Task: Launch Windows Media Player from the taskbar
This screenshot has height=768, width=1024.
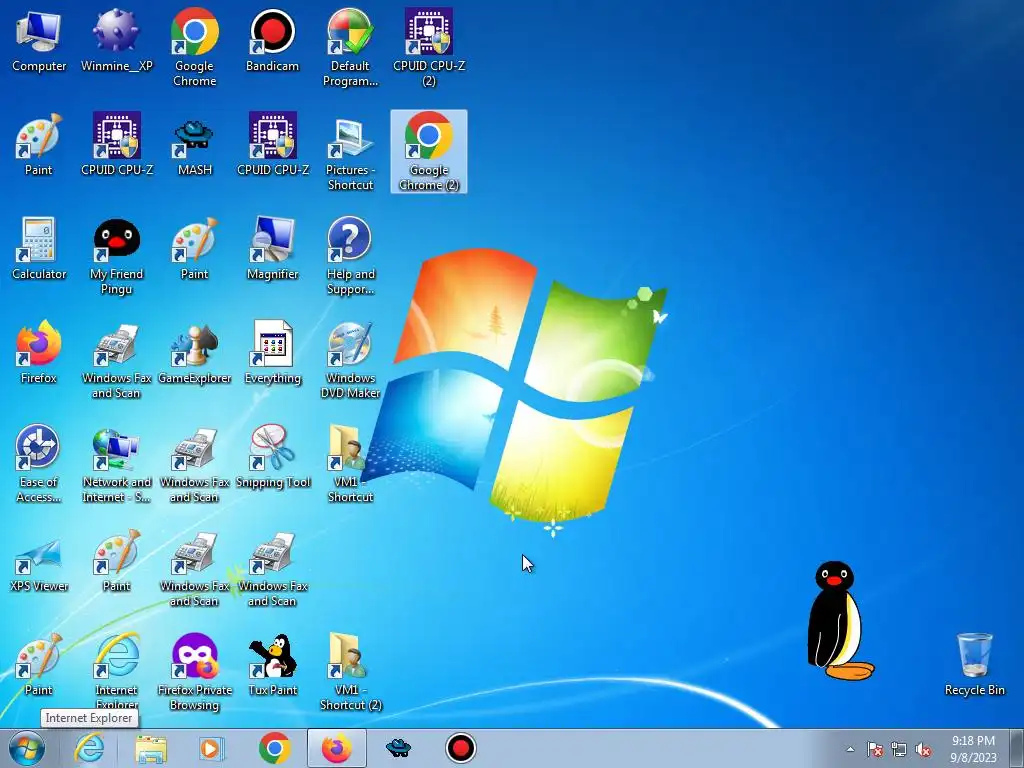Action: (x=211, y=748)
